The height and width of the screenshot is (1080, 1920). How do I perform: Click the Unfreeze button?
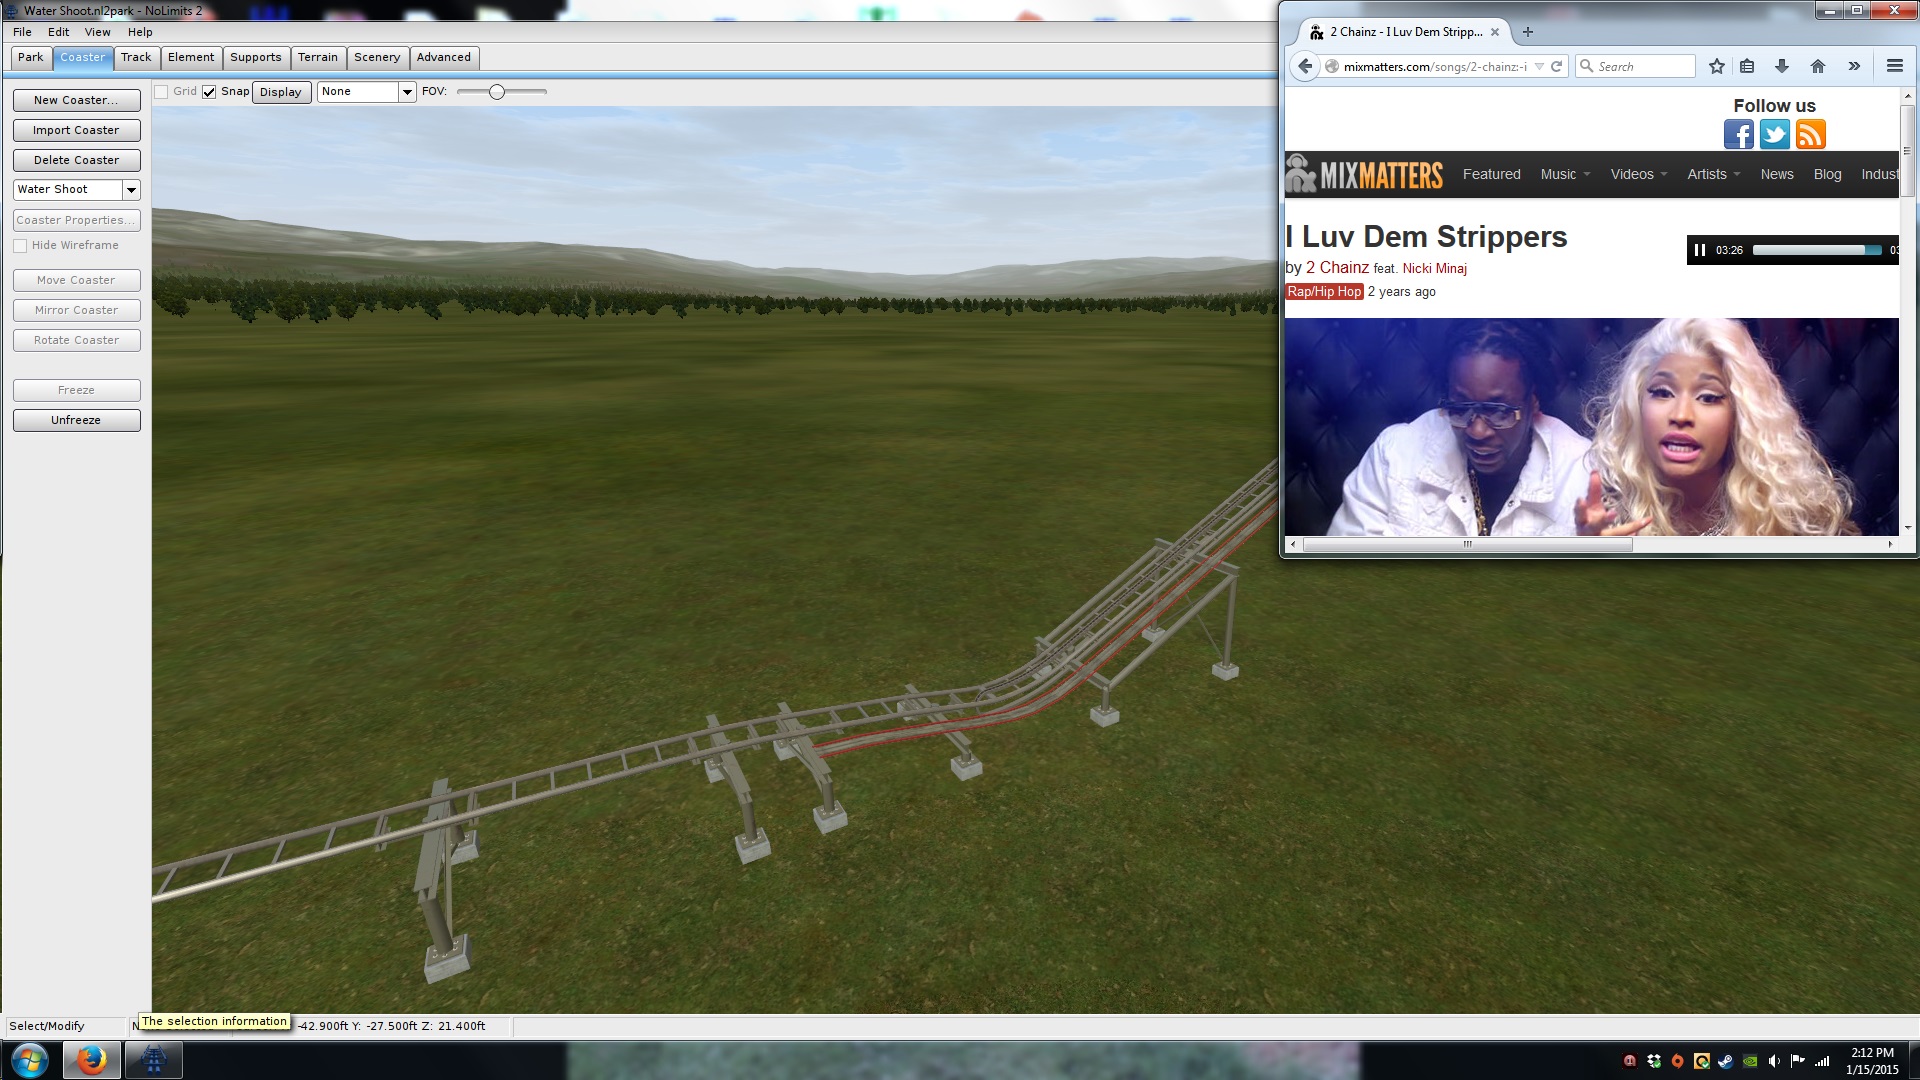click(76, 420)
